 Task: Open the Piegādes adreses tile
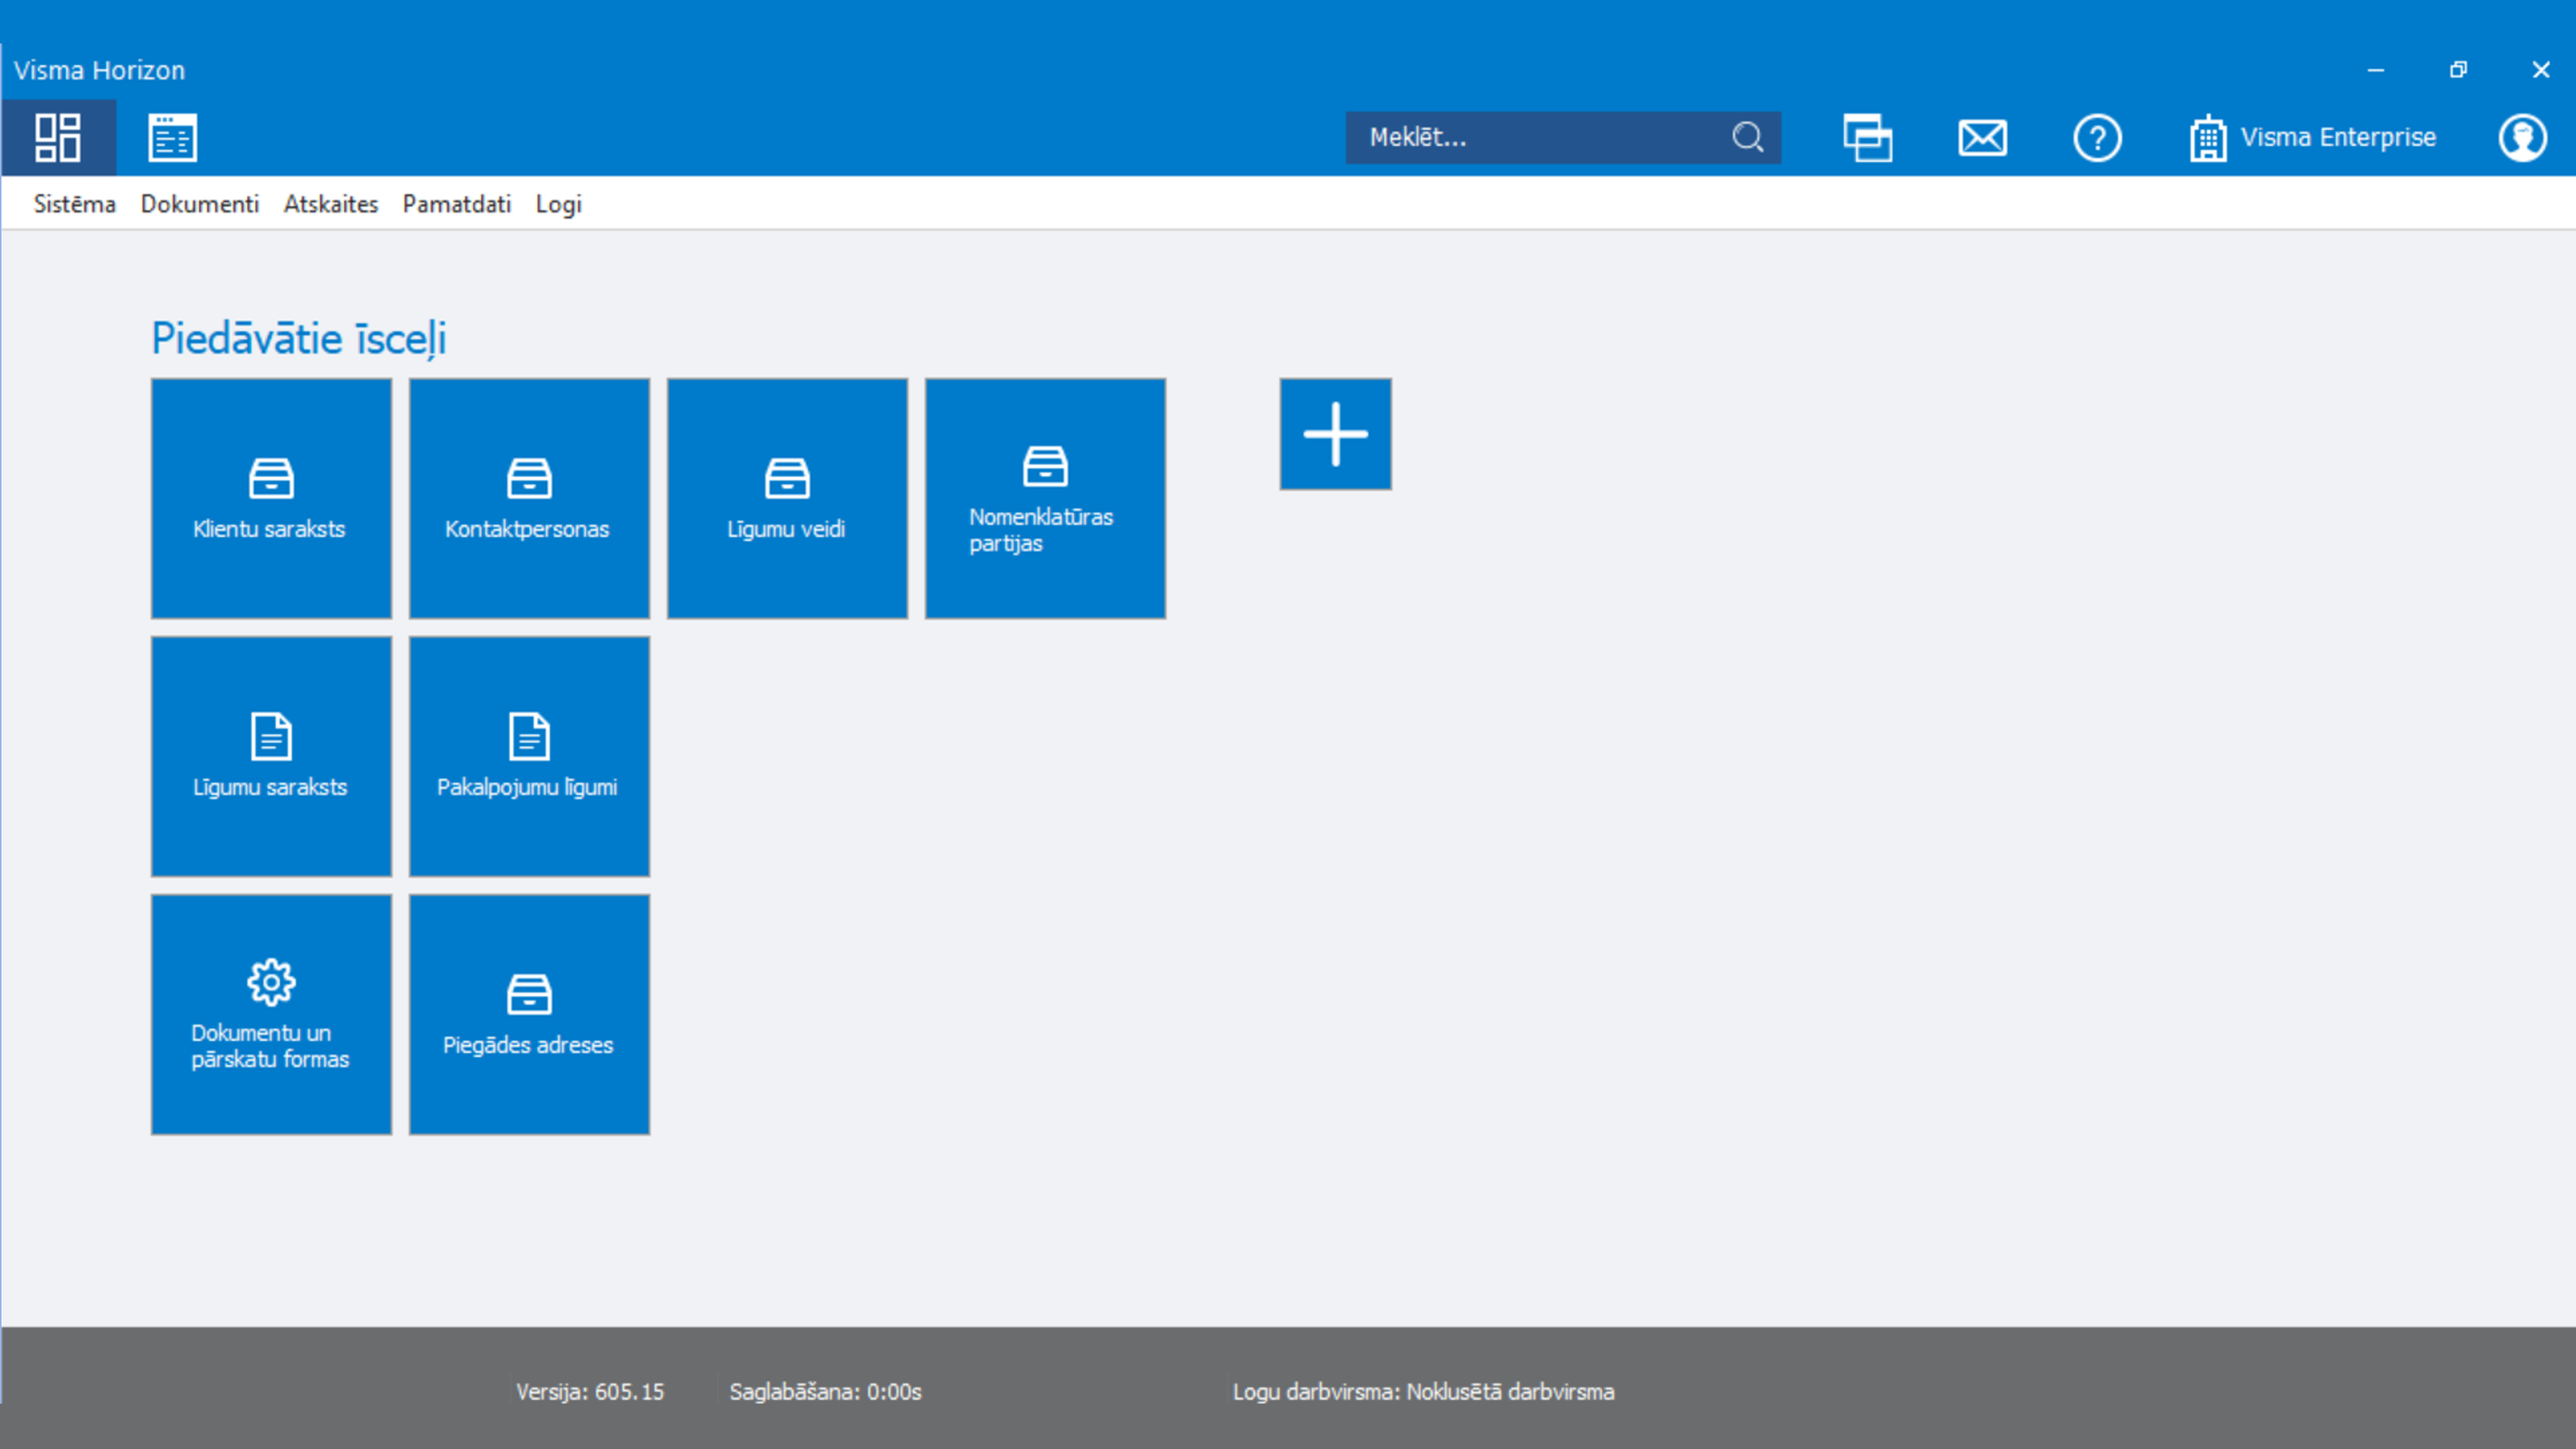point(529,1014)
